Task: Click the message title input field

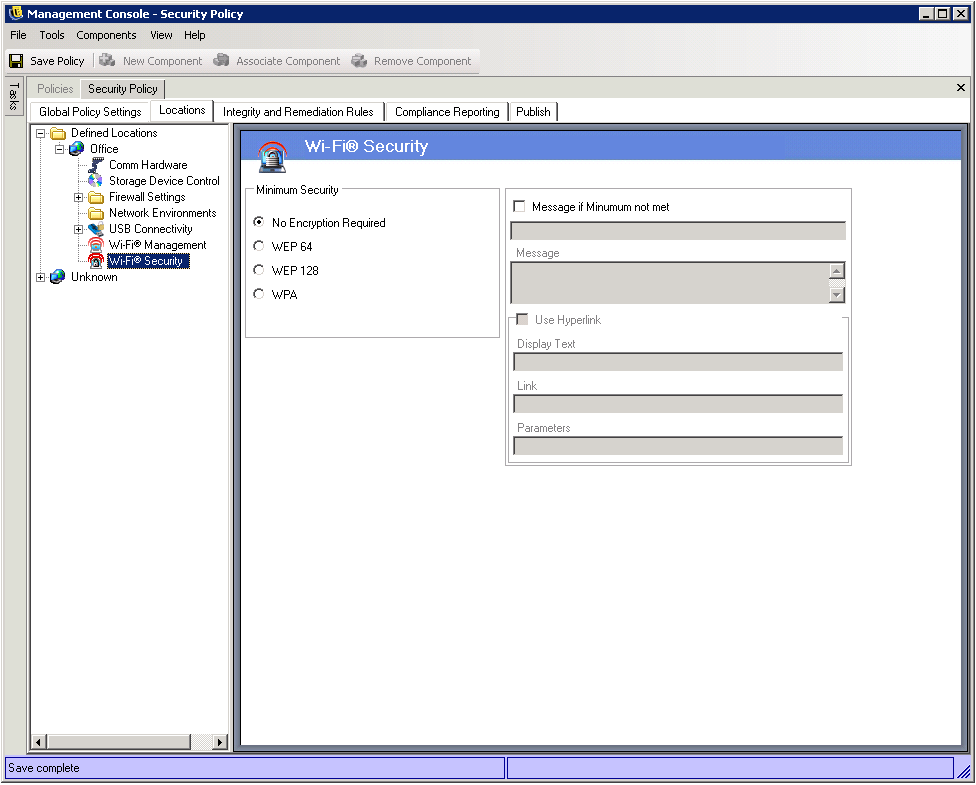Action: (x=678, y=230)
